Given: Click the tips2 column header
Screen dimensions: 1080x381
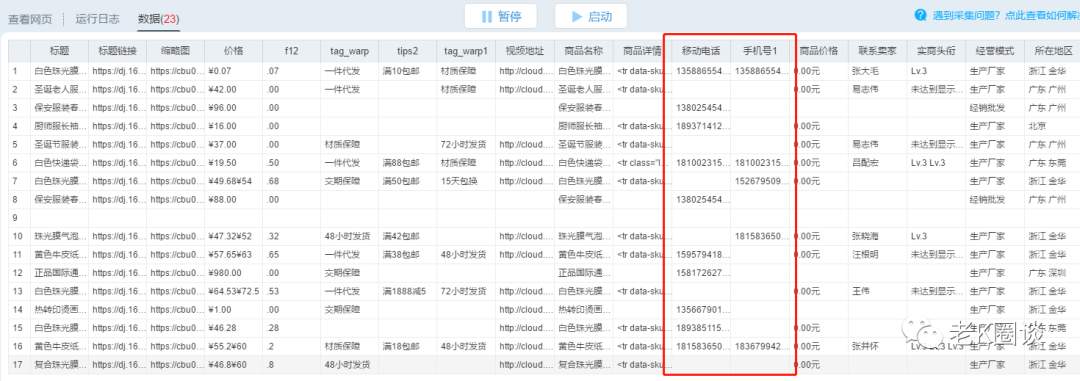Looking at the screenshot, I should coord(408,50).
